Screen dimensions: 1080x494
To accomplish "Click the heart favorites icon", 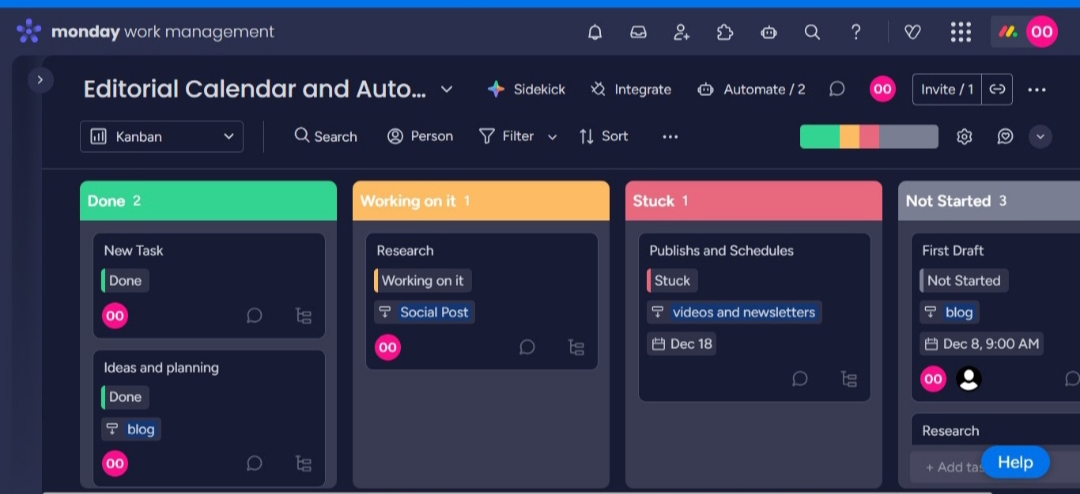I will [x=912, y=32].
